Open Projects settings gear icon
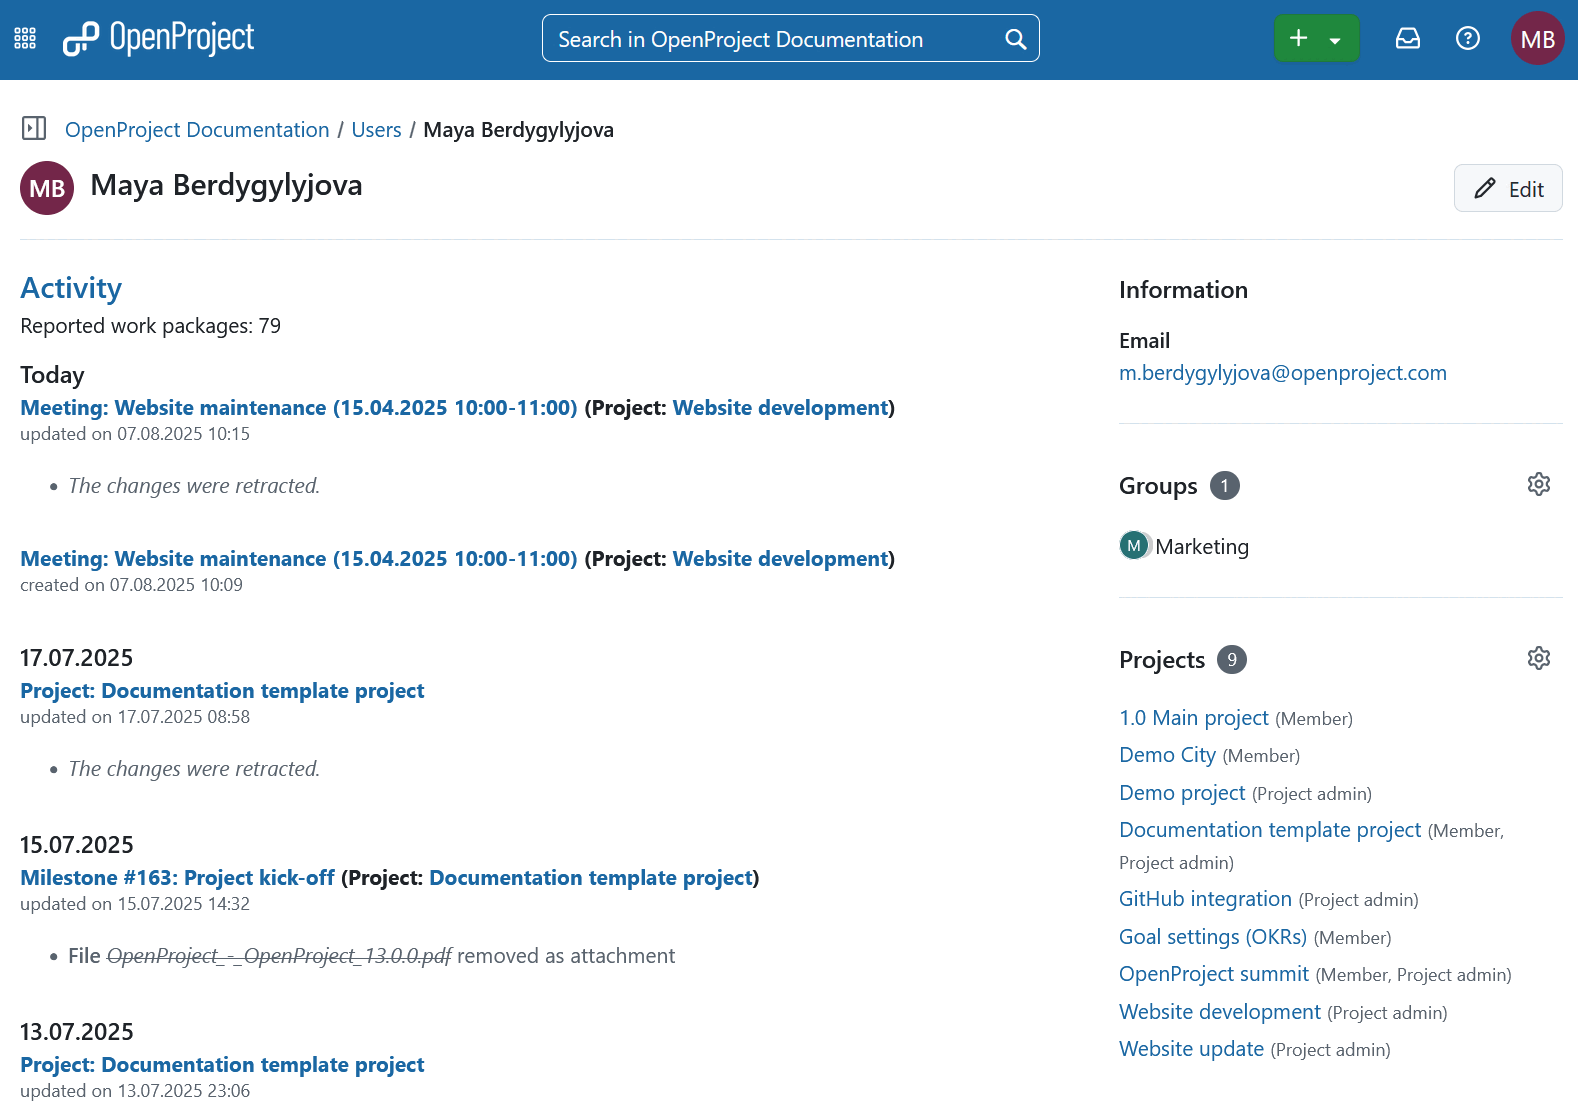The width and height of the screenshot is (1578, 1105). coord(1538,659)
